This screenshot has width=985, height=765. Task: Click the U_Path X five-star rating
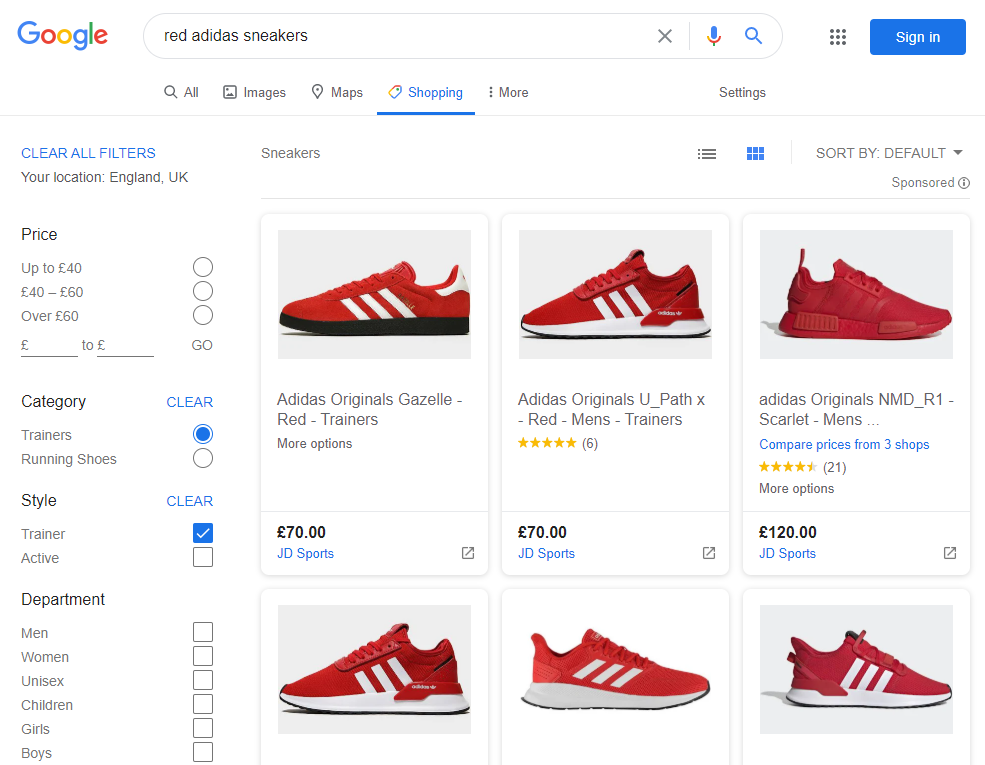tap(547, 443)
